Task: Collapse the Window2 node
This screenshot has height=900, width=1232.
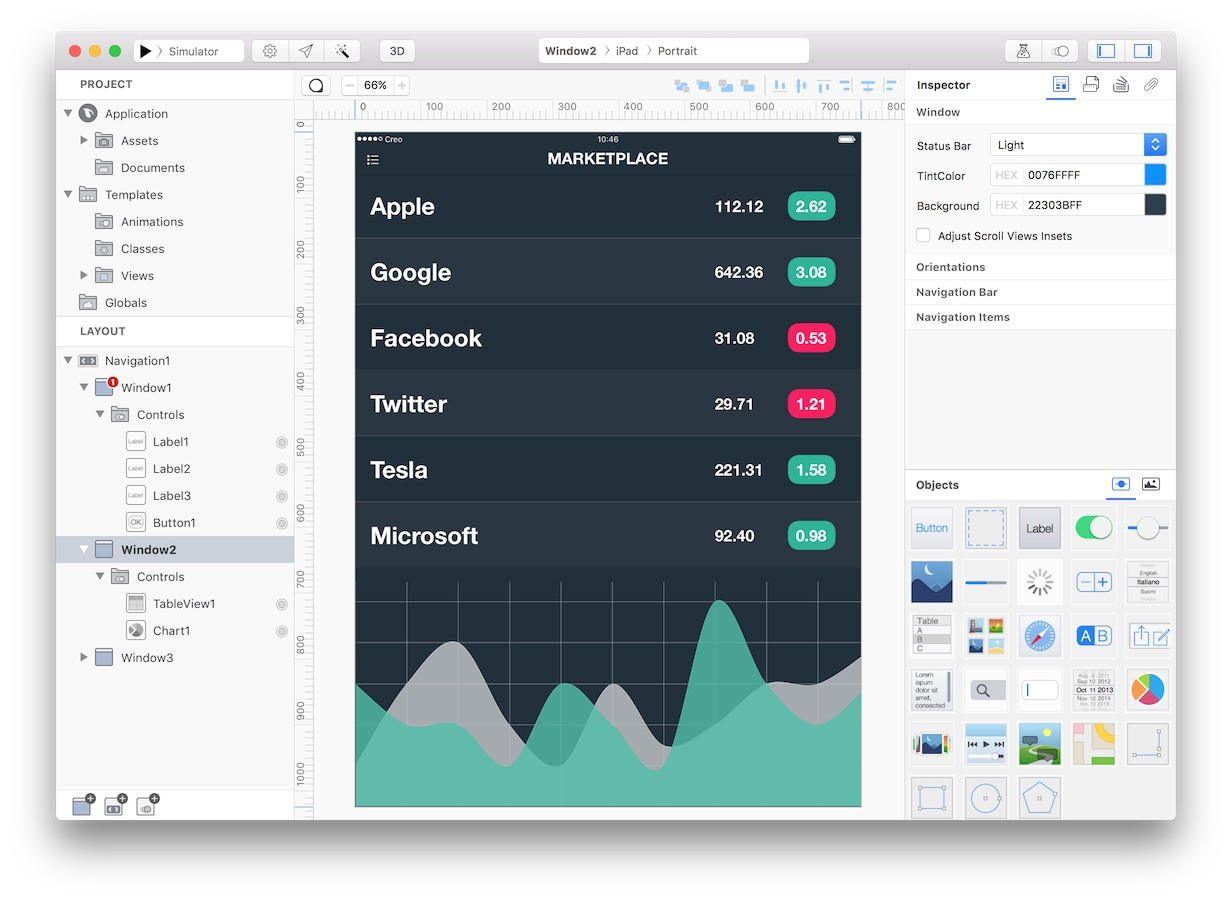Action: 84,549
